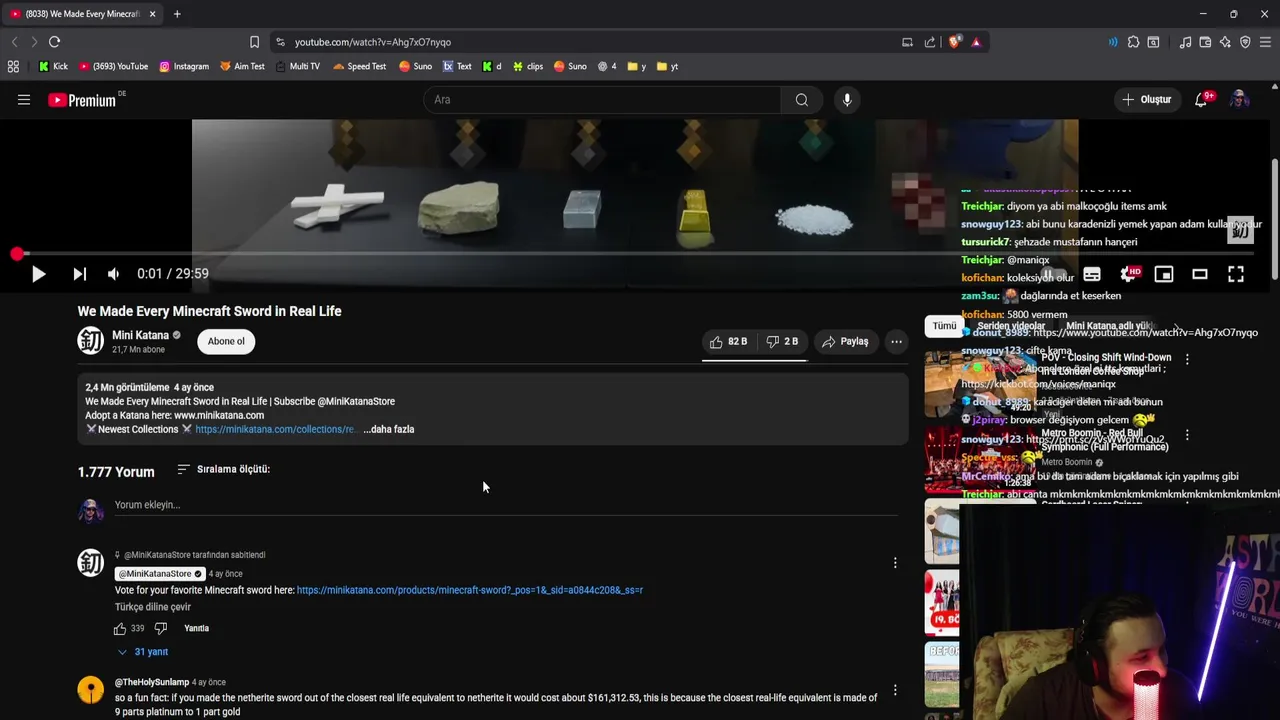Open video settings gear with HD badge
The image size is (1280, 720).
coord(1129,274)
